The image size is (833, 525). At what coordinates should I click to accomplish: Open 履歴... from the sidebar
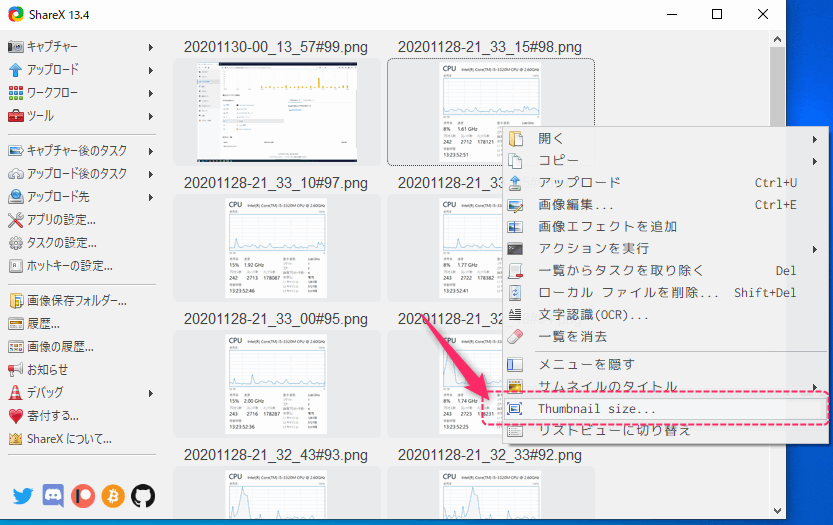(44, 324)
